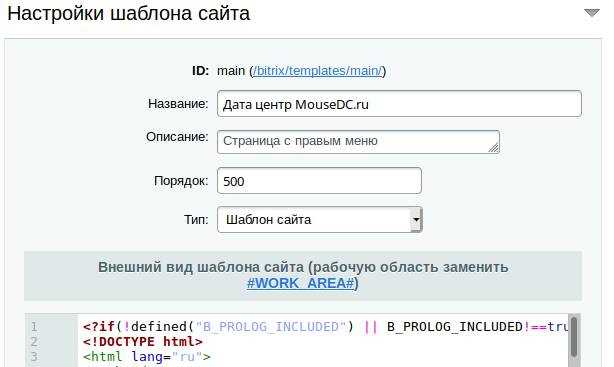
Task: Select line number 2 in gutter
Action: click(x=34, y=342)
